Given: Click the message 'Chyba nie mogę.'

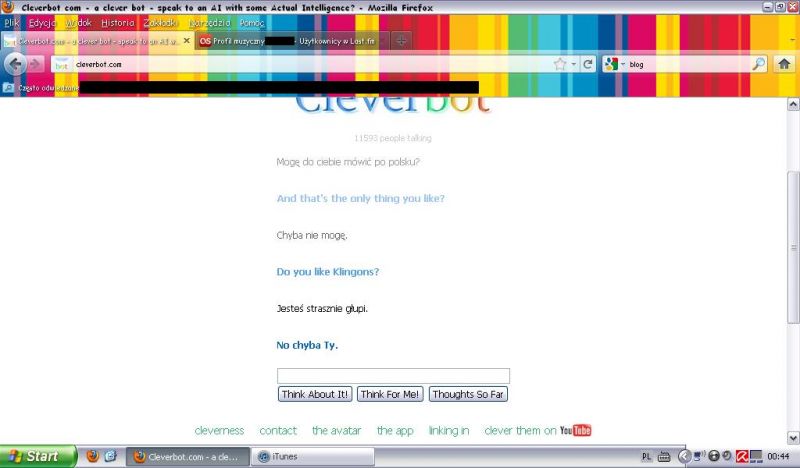Looking at the screenshot, I should click(312, 235).
